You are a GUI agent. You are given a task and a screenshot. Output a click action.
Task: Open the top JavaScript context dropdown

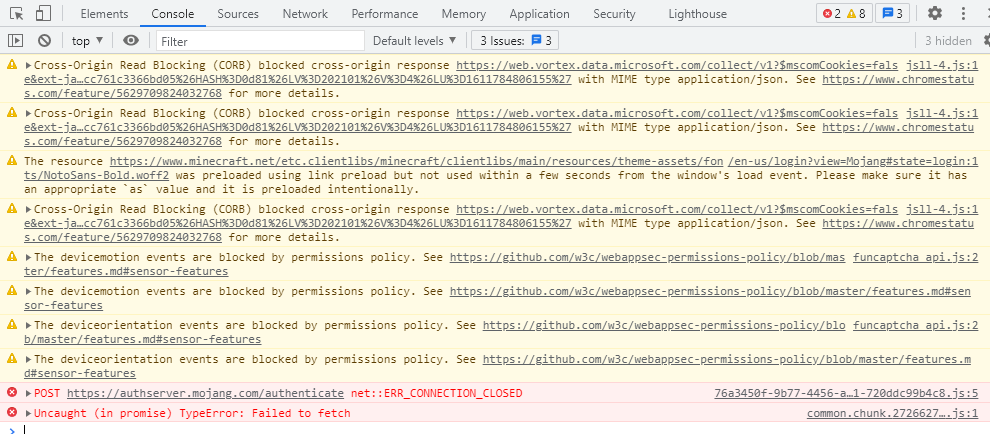coord(88,41)
